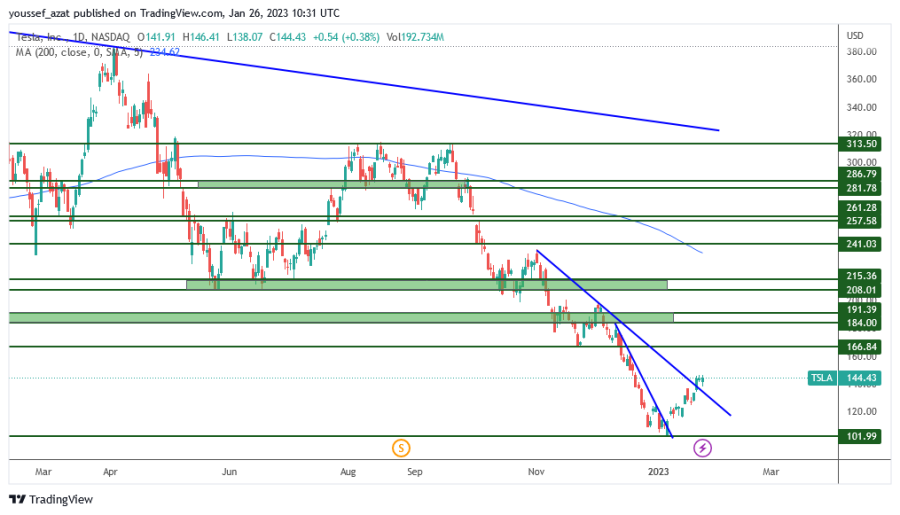
Task: Select the 166.84 price level label
Action: tap(862, 347)
